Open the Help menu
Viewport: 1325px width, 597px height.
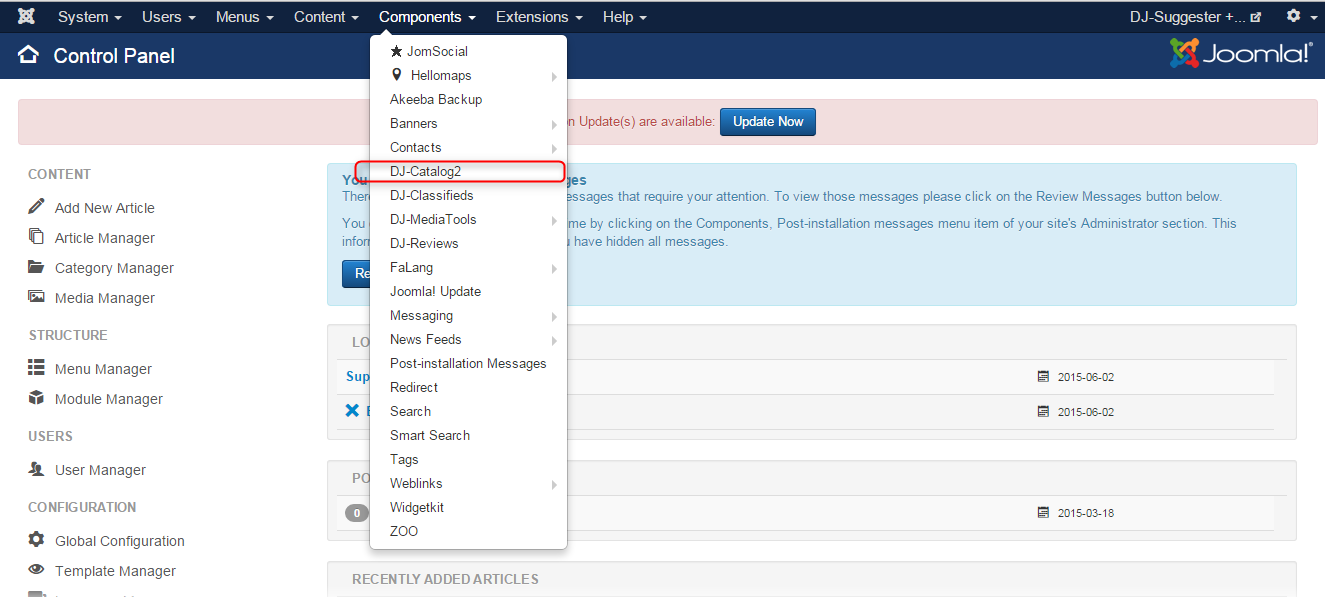625,17
